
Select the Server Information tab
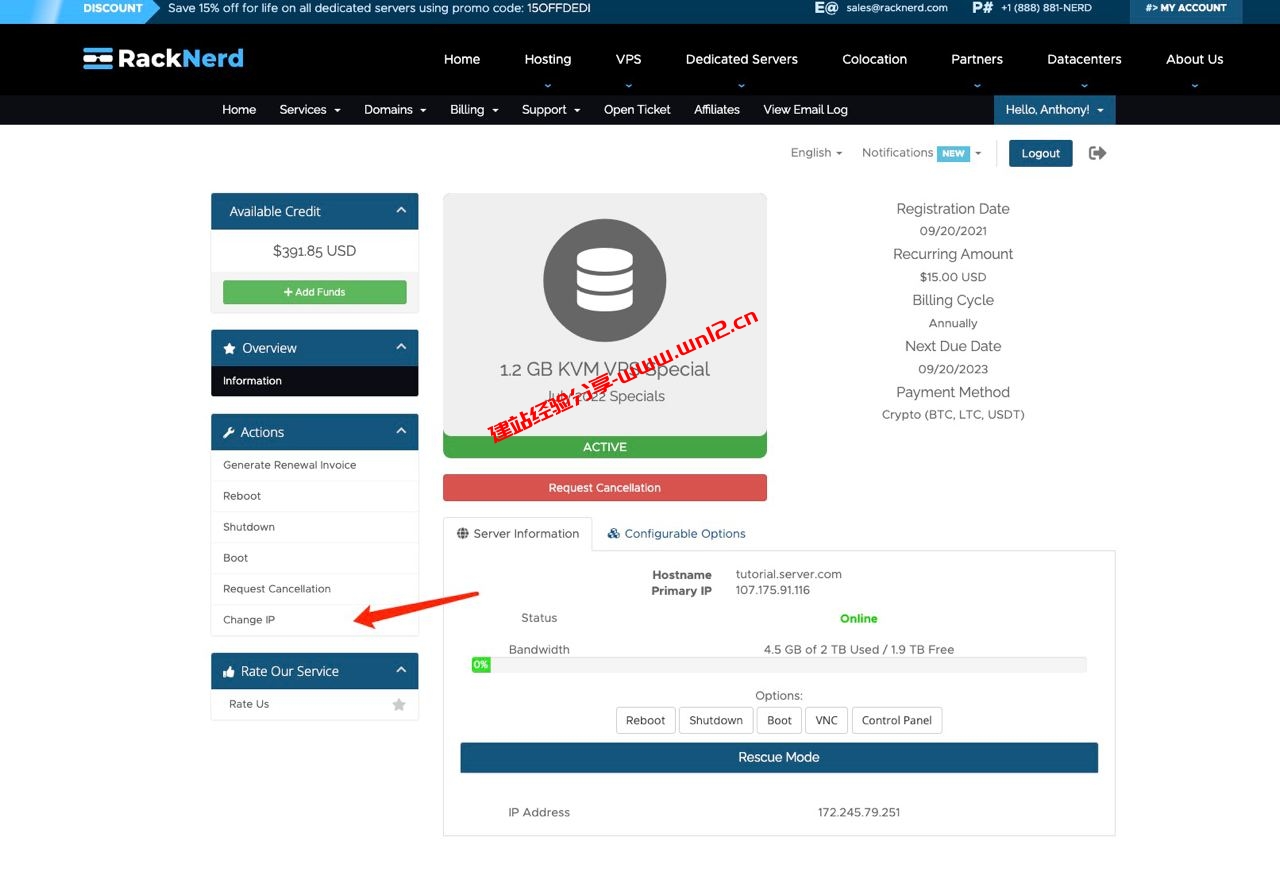coord(518,534)
